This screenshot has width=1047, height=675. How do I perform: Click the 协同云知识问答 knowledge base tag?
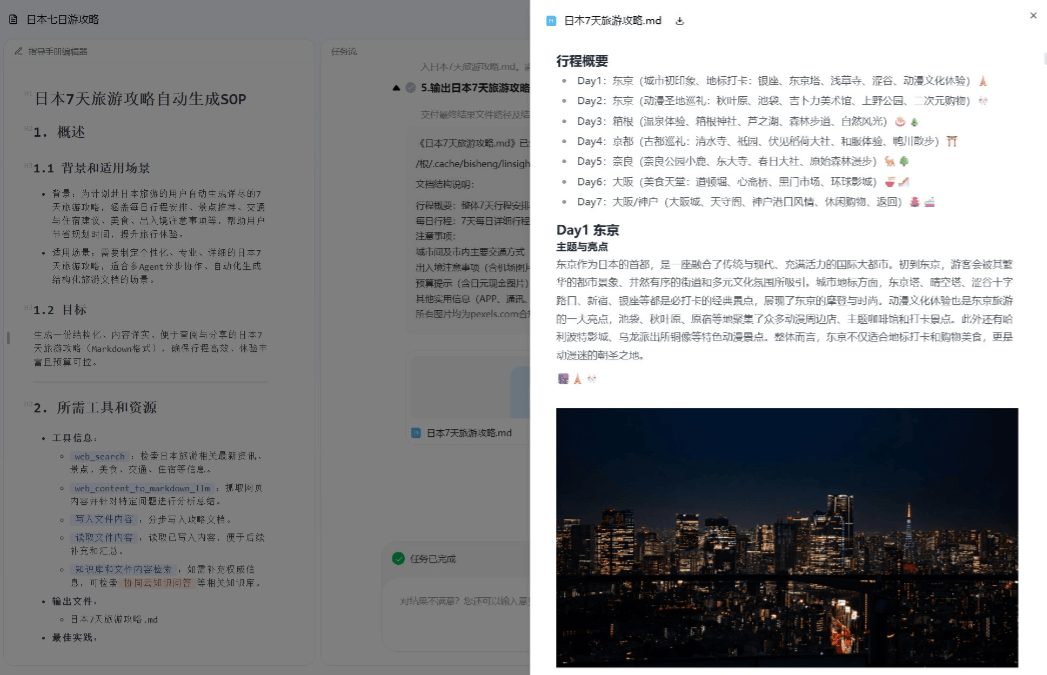159,581
